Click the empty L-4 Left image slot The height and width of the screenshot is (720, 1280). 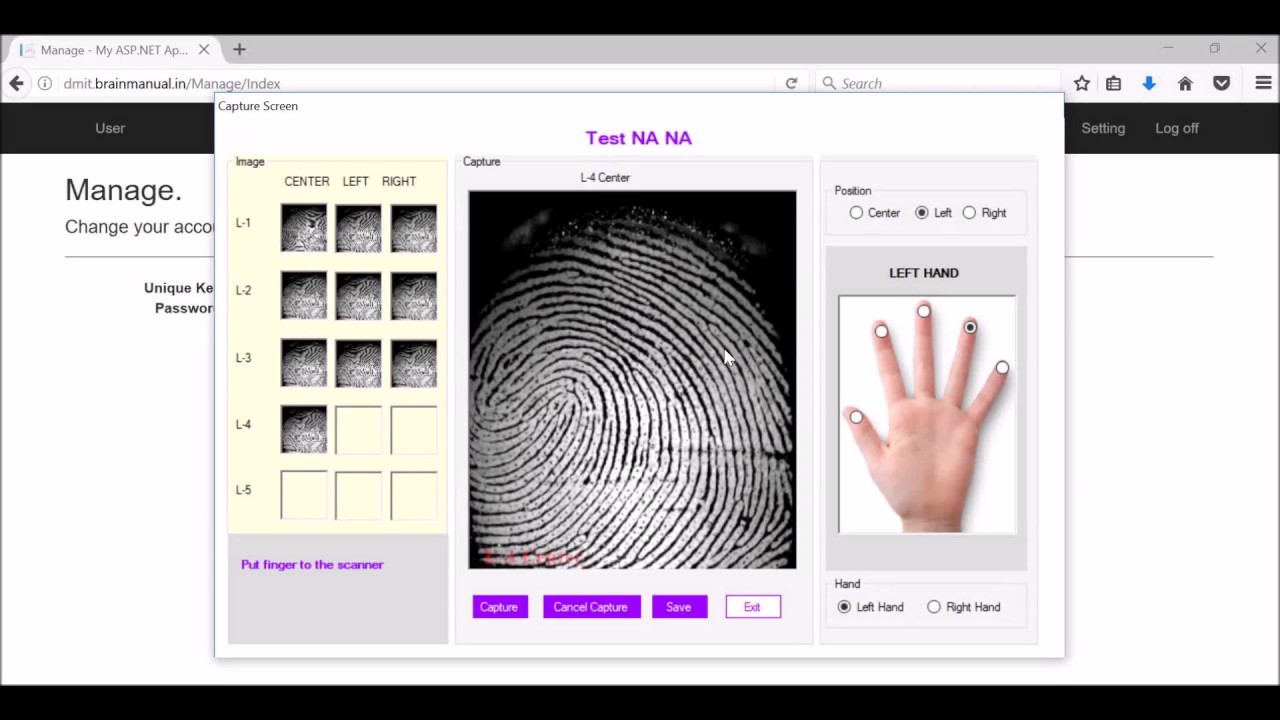pyautogui.click(x=359, y=429)
